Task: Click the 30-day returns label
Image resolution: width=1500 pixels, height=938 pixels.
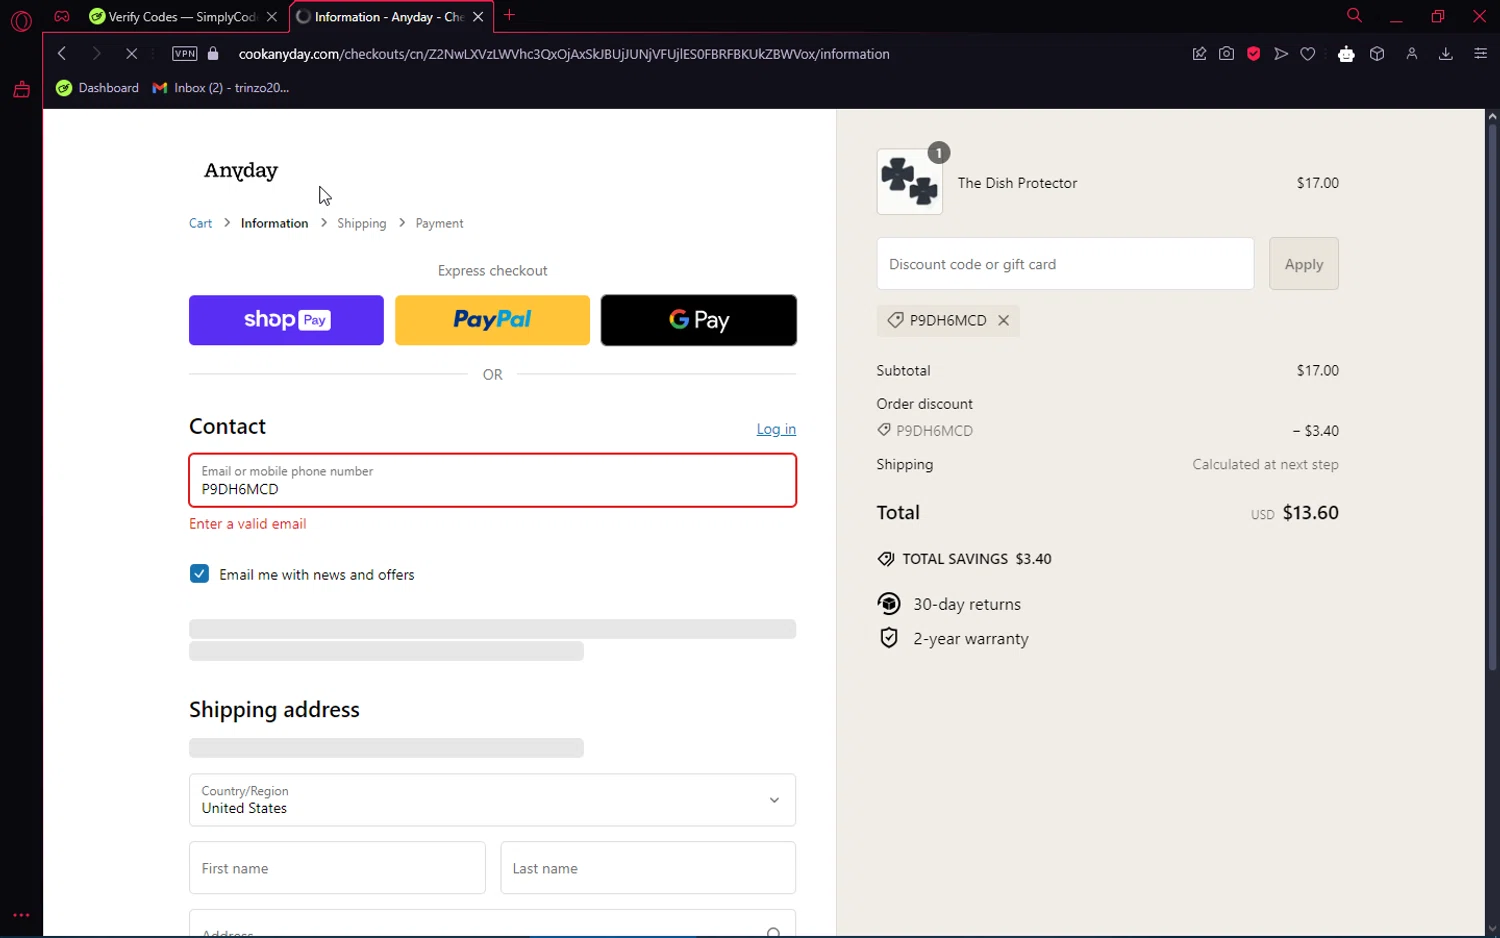Action: pyautogui.click(x=967, y=604)
